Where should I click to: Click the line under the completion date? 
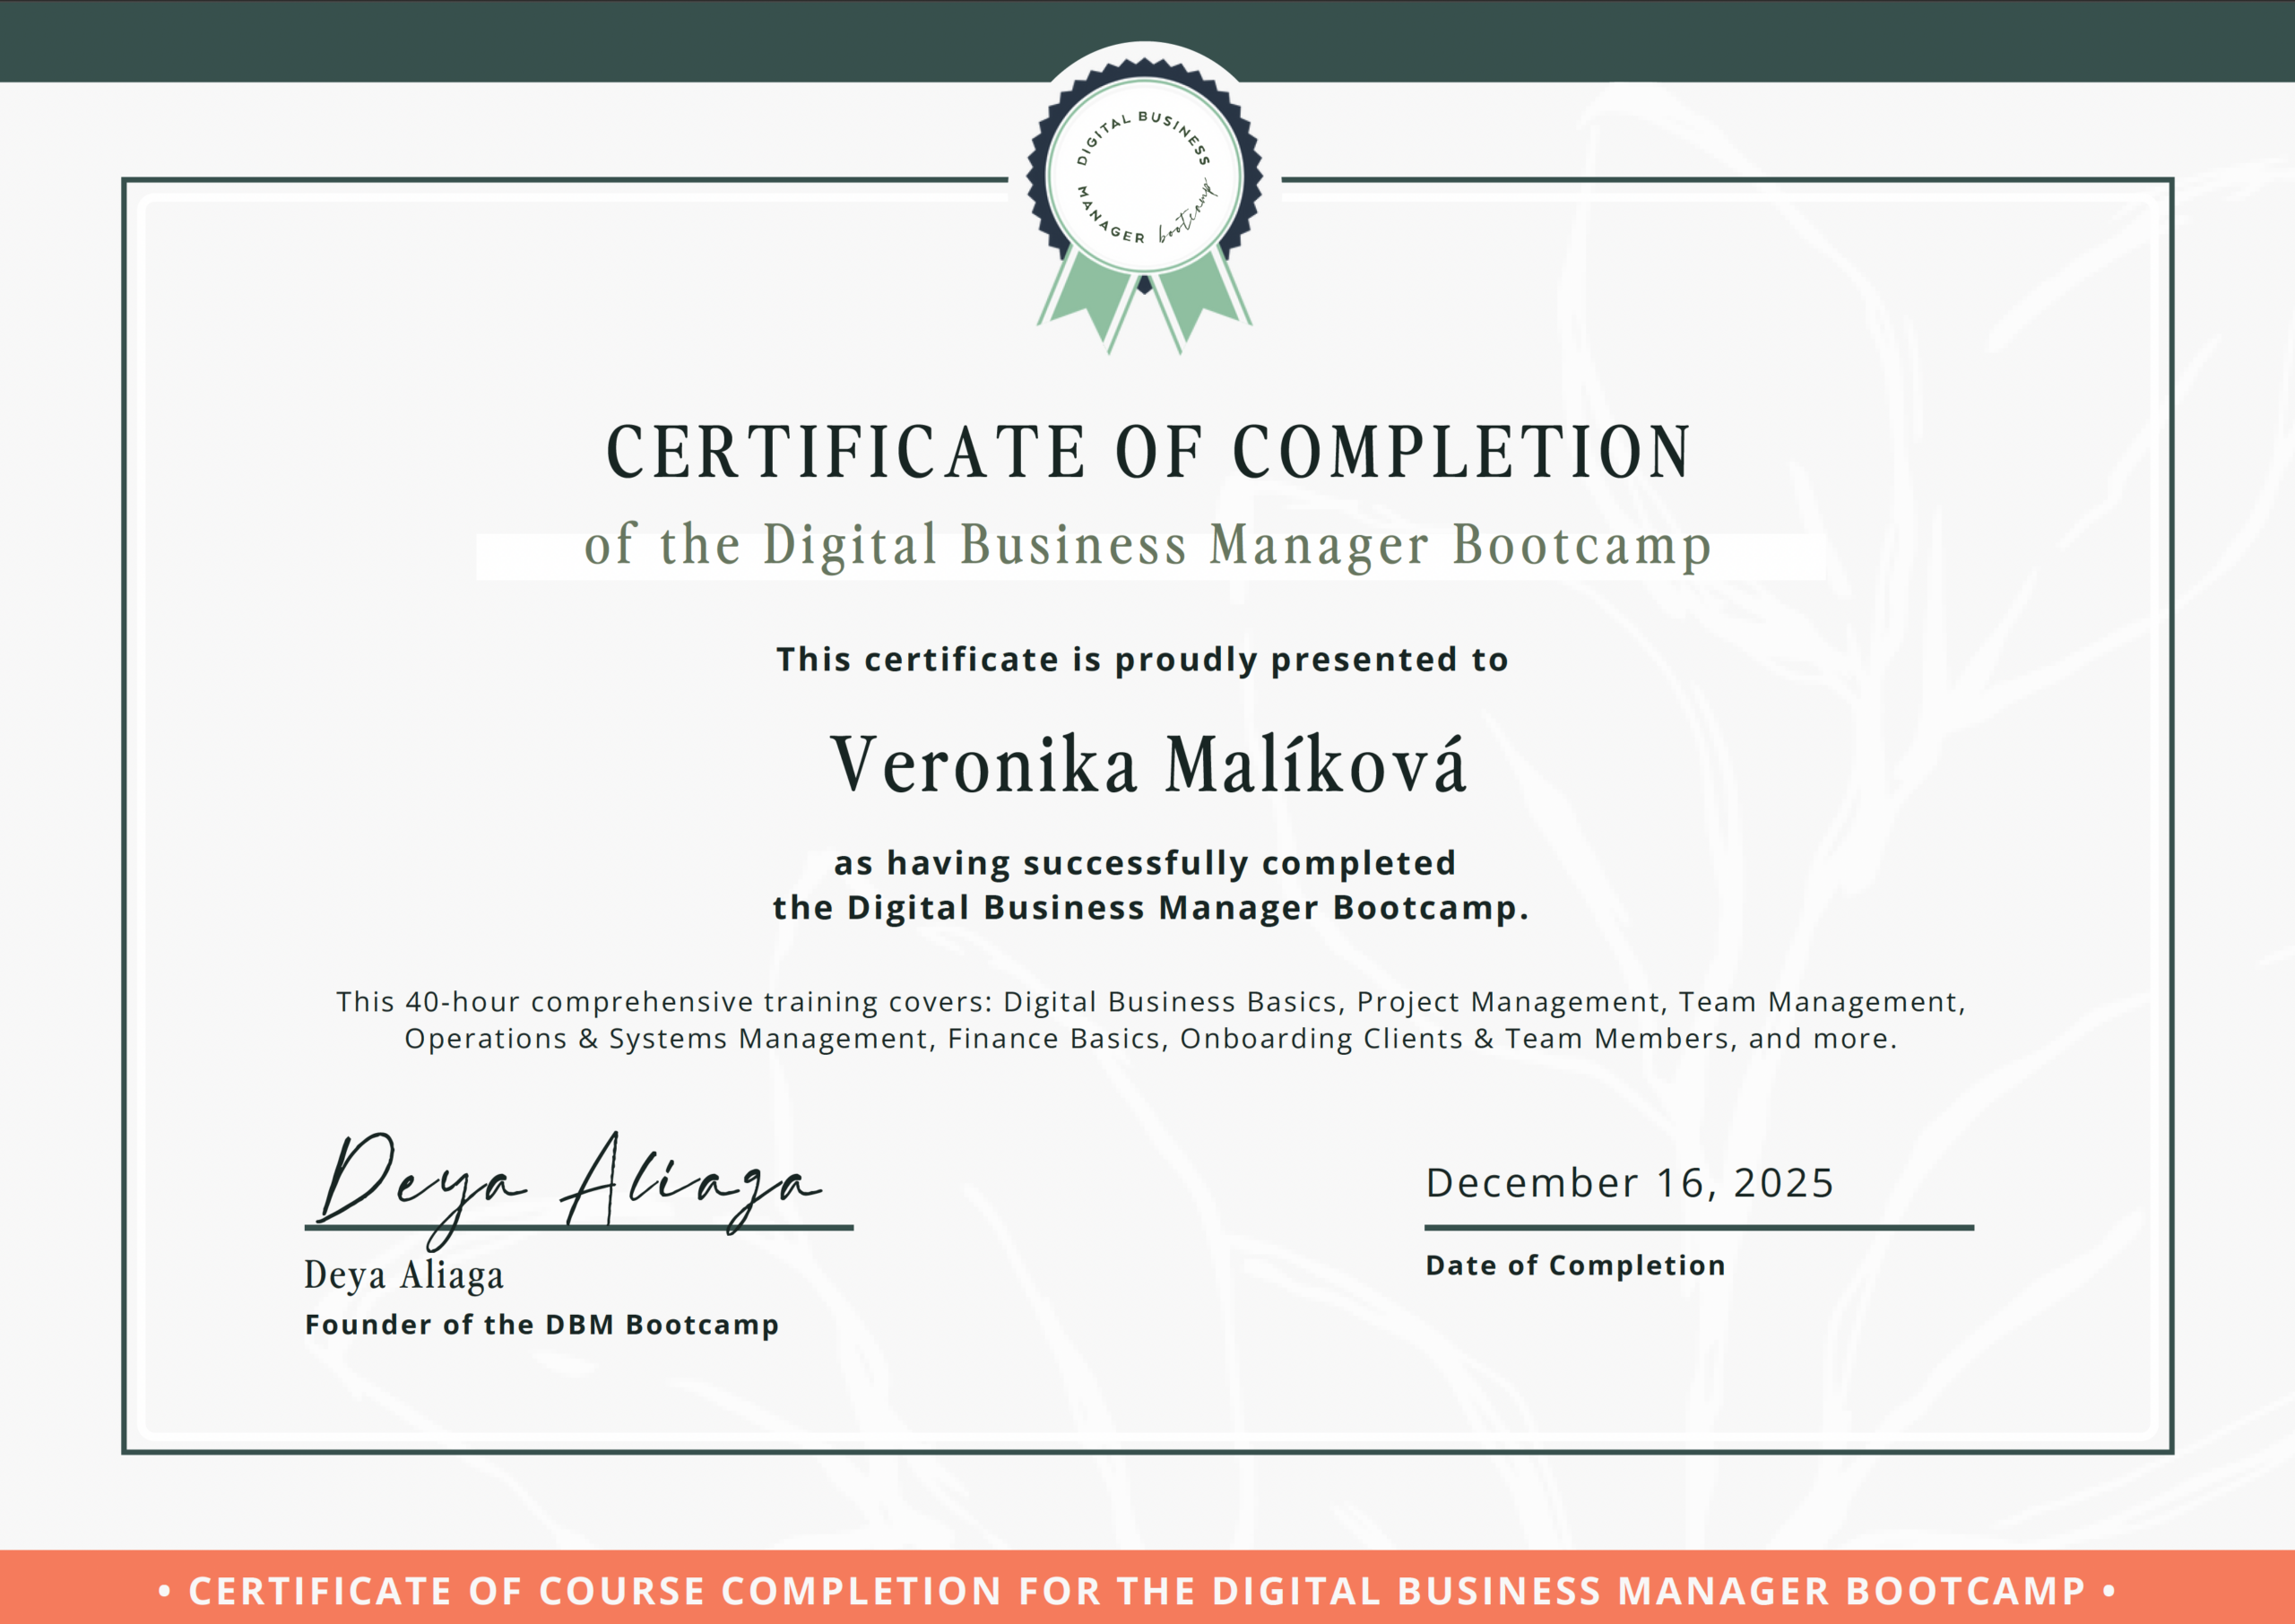tap(1698, 1227)
